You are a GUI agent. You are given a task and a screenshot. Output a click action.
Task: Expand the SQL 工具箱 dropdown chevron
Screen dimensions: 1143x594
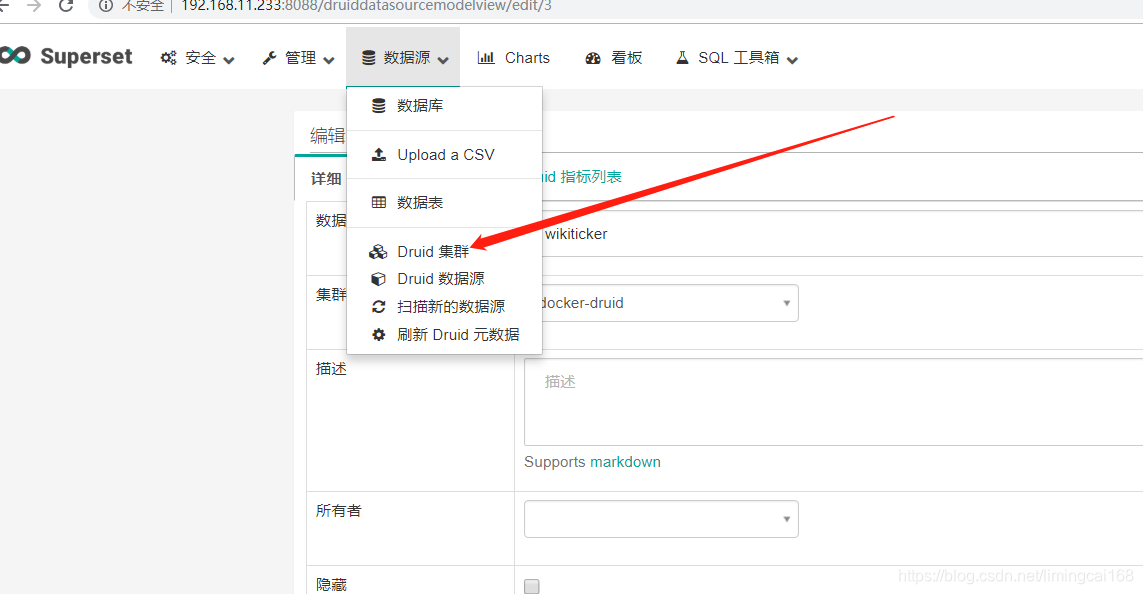click(x=792, y=60)
